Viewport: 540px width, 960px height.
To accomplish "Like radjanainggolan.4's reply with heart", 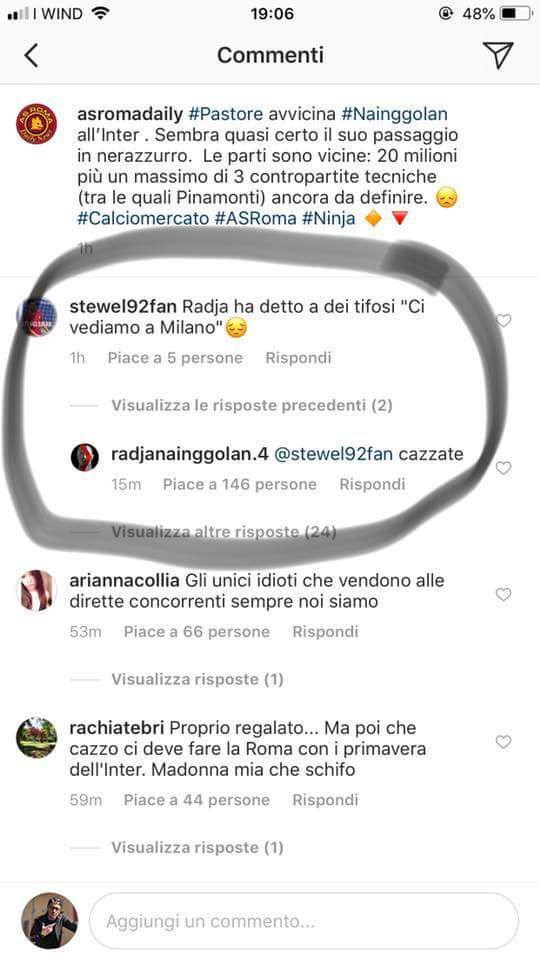I will [503, 468].
